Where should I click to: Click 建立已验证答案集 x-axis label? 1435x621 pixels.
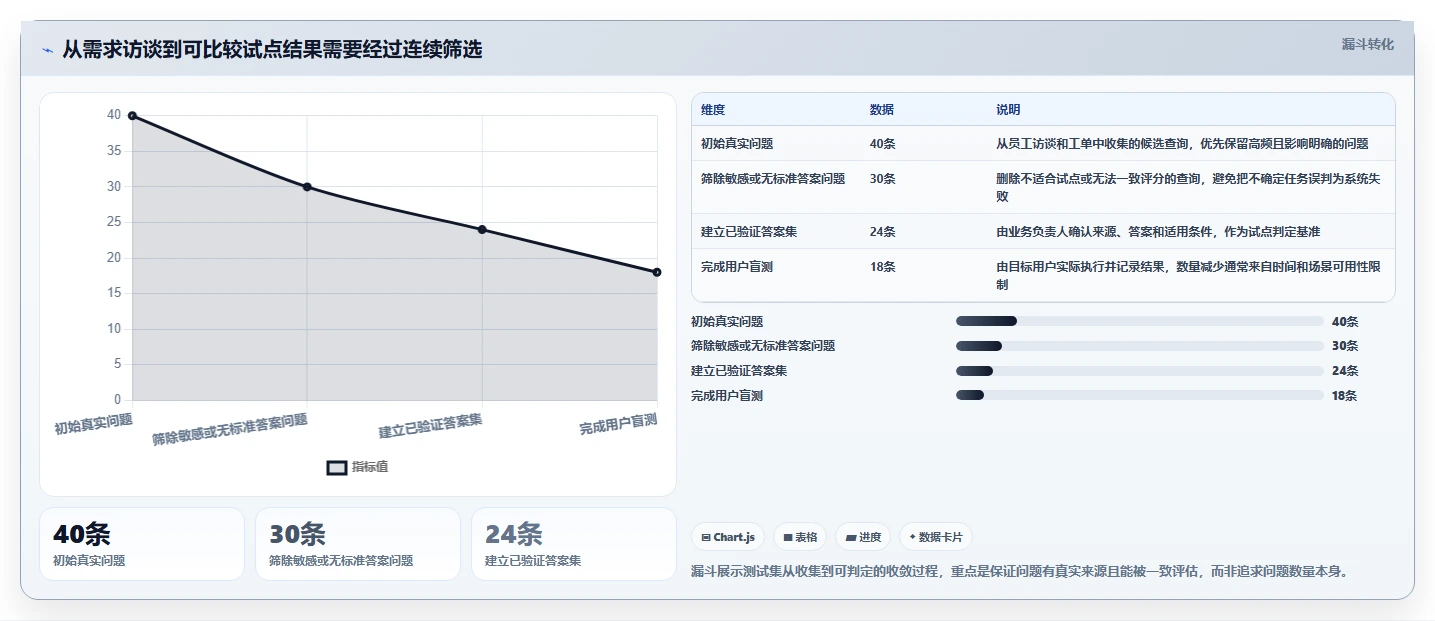[431, 426]
